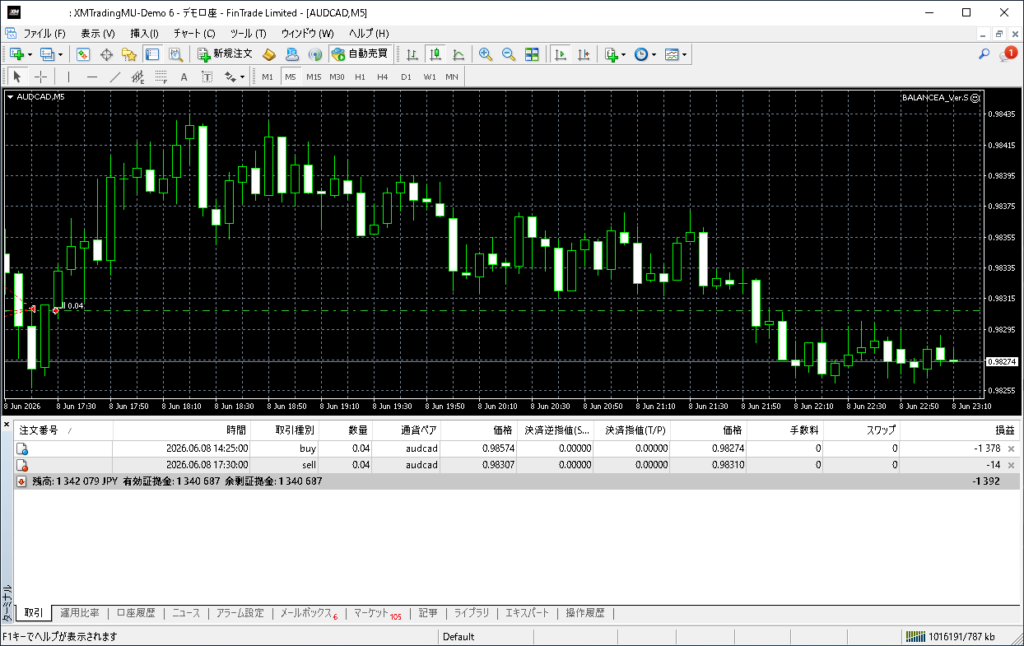Switch timeframe to M1
1024x646 pixels.
pyautogui.click(x=267, y=76)
